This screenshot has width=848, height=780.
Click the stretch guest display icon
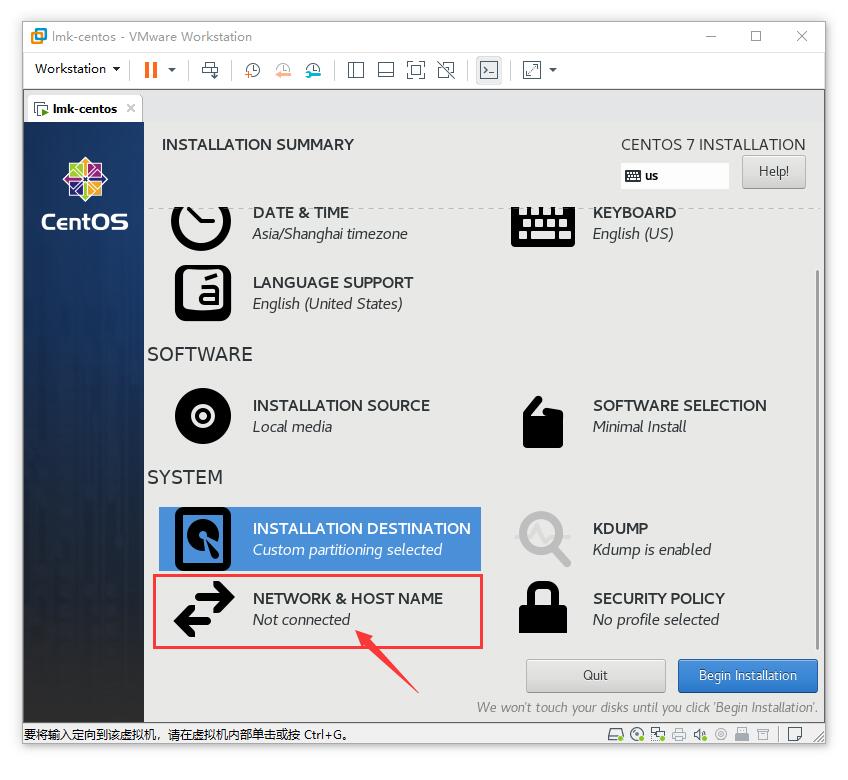[532, 70]
